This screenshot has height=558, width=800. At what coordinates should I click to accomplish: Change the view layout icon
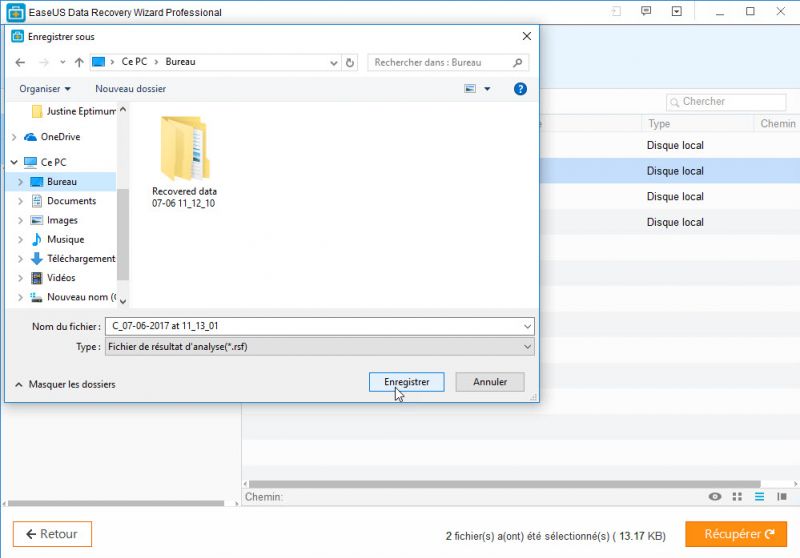point(470,89)
